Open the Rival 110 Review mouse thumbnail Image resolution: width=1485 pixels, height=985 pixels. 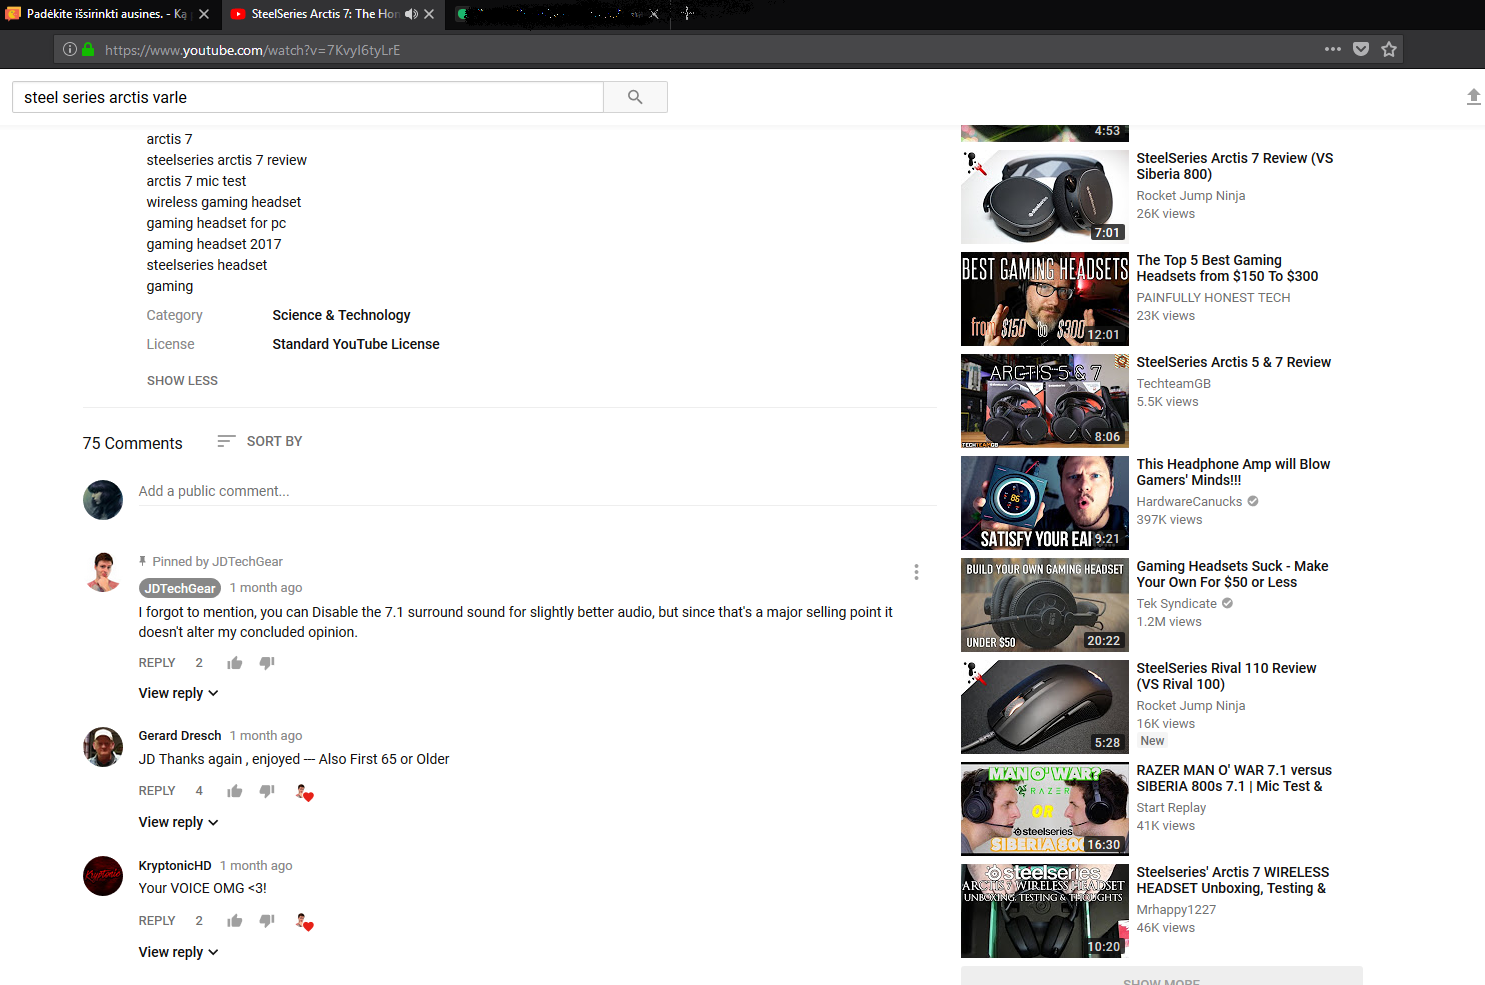click(x=1045, y=707)
